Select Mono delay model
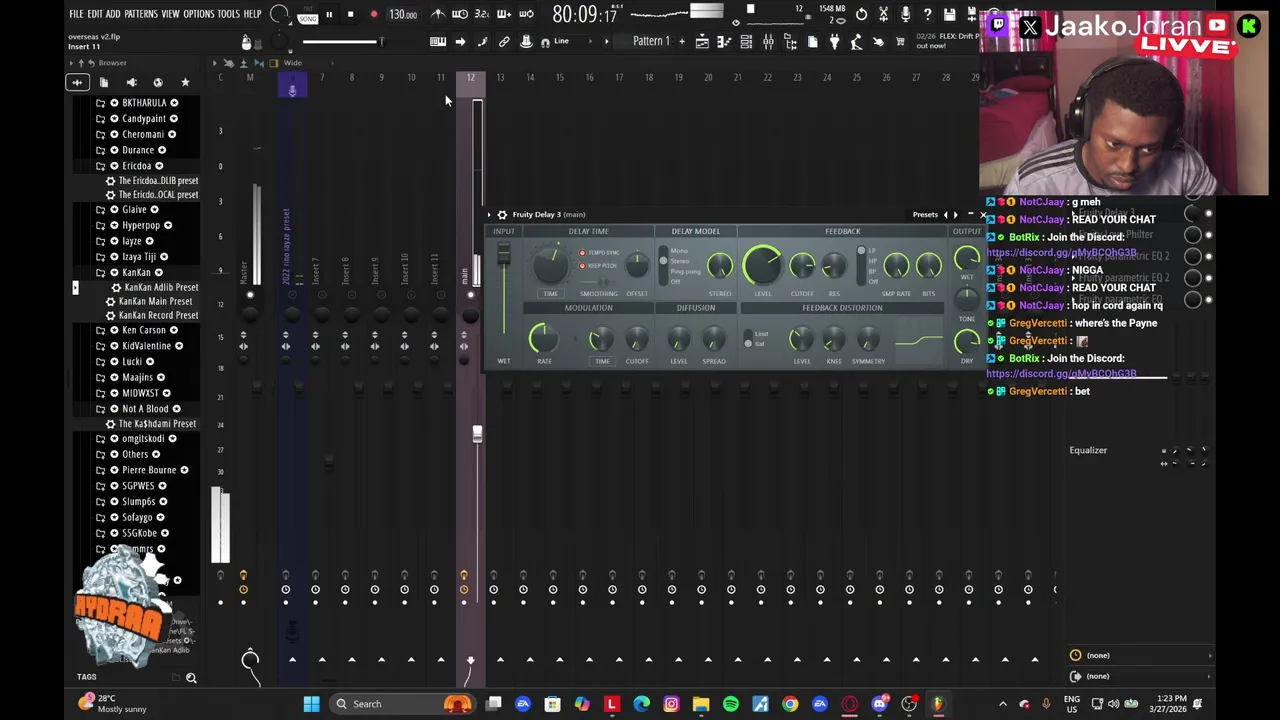 (679, 250)
